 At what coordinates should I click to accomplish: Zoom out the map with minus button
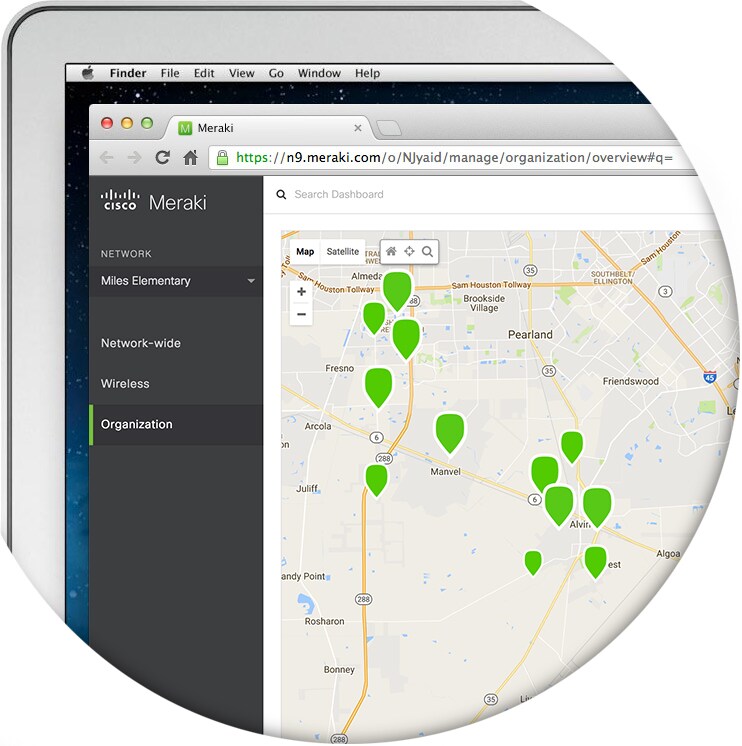(301, 314)
